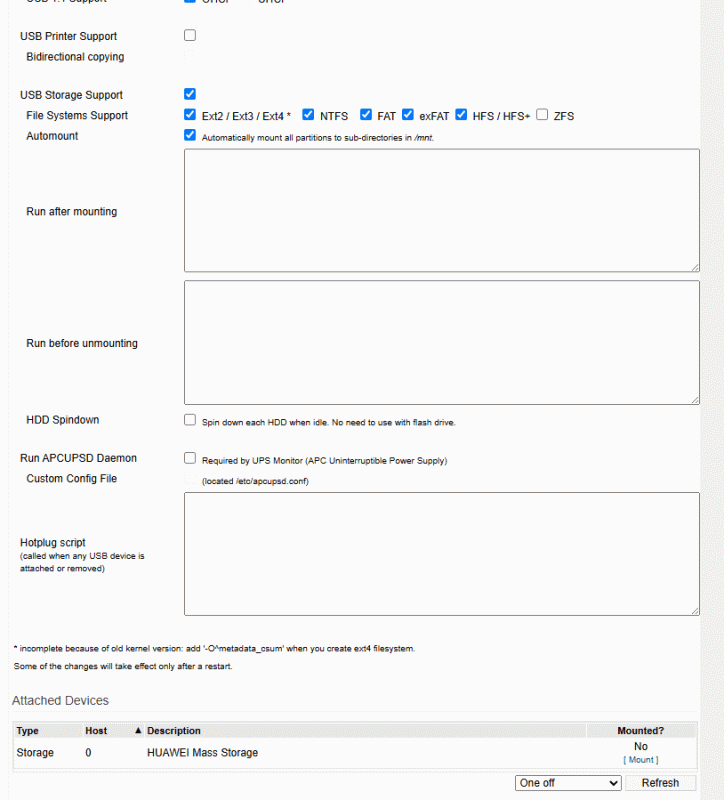Focus the Run before unmounting field

click(441, 342)
